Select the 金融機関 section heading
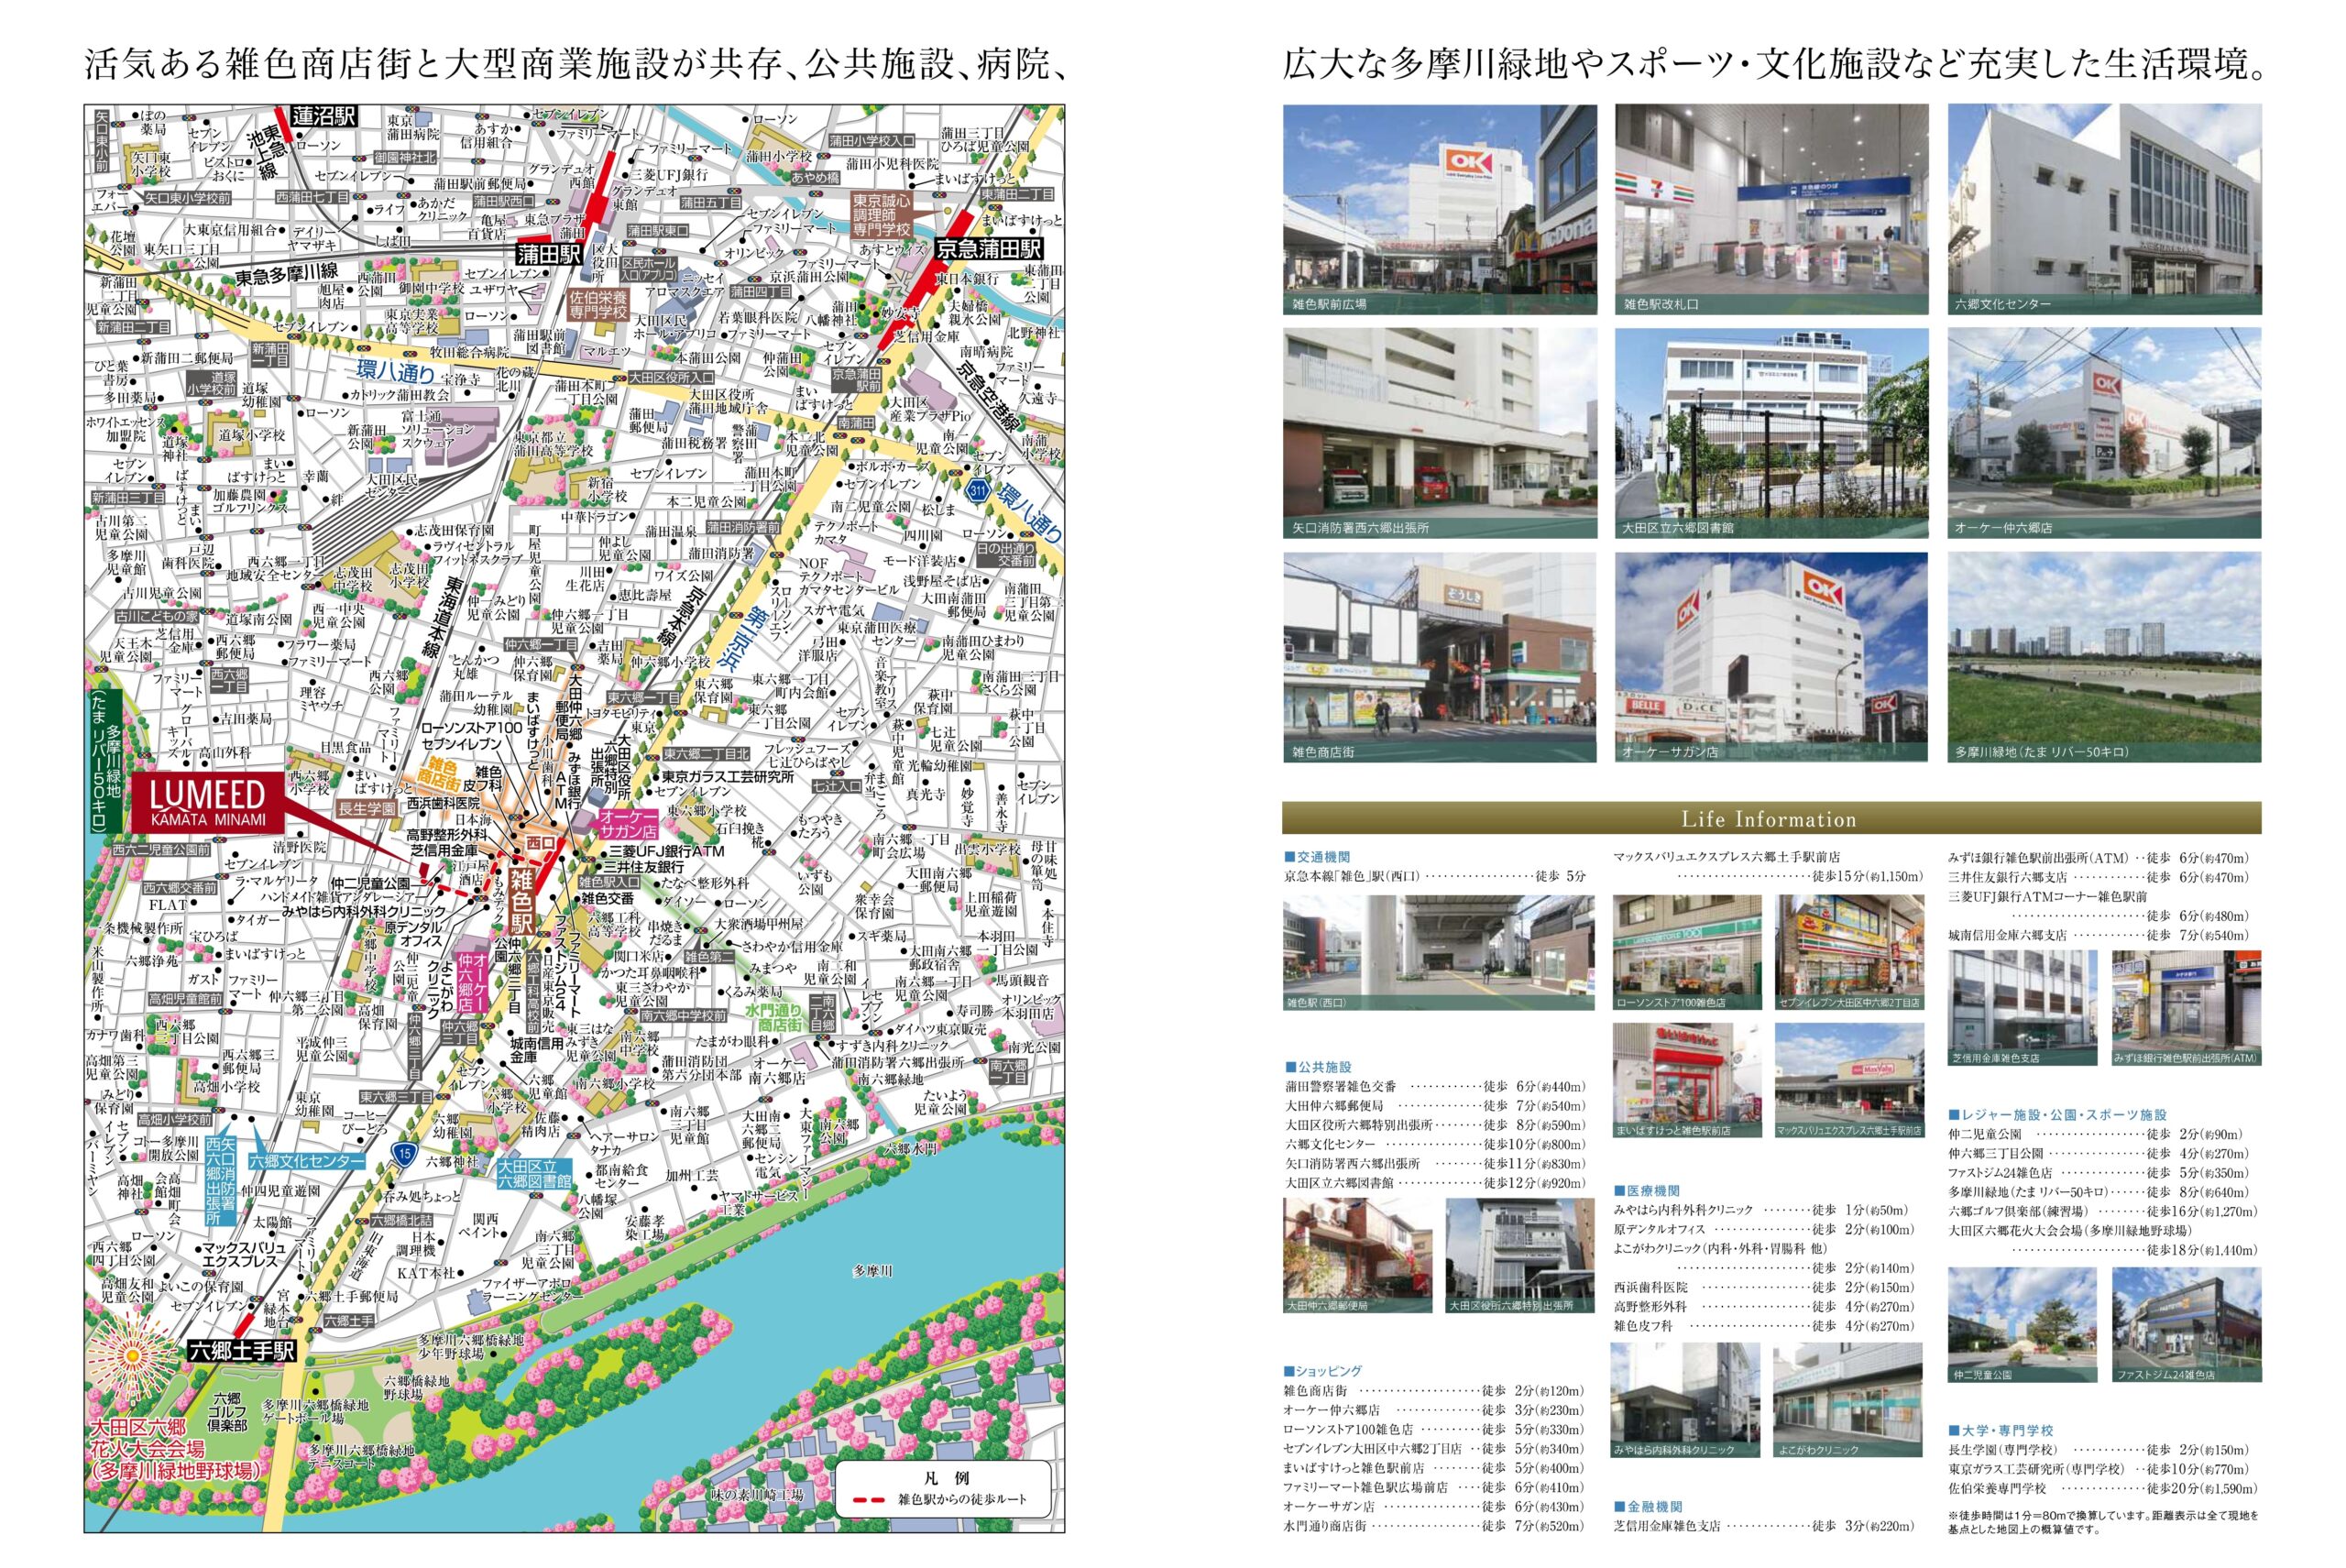Viewport: 2346px width, 1568px height. point(1647,1507)
